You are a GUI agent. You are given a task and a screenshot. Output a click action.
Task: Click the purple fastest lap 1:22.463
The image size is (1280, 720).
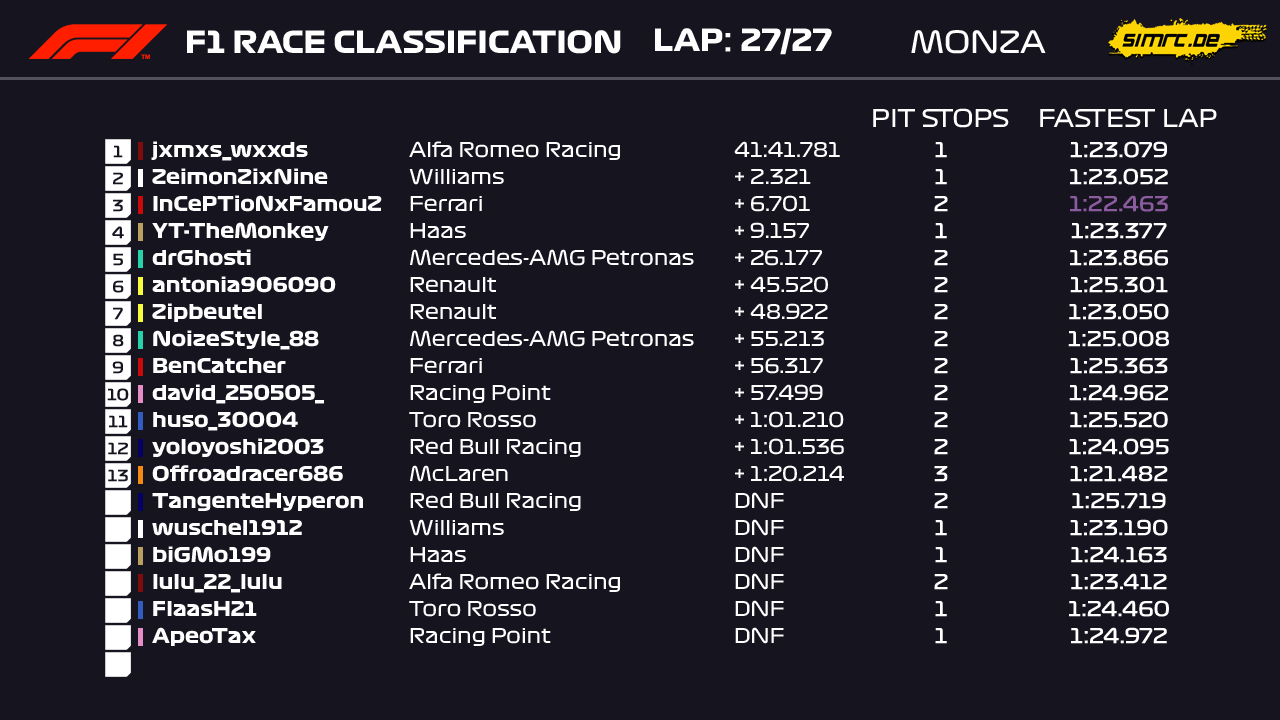1118,205
